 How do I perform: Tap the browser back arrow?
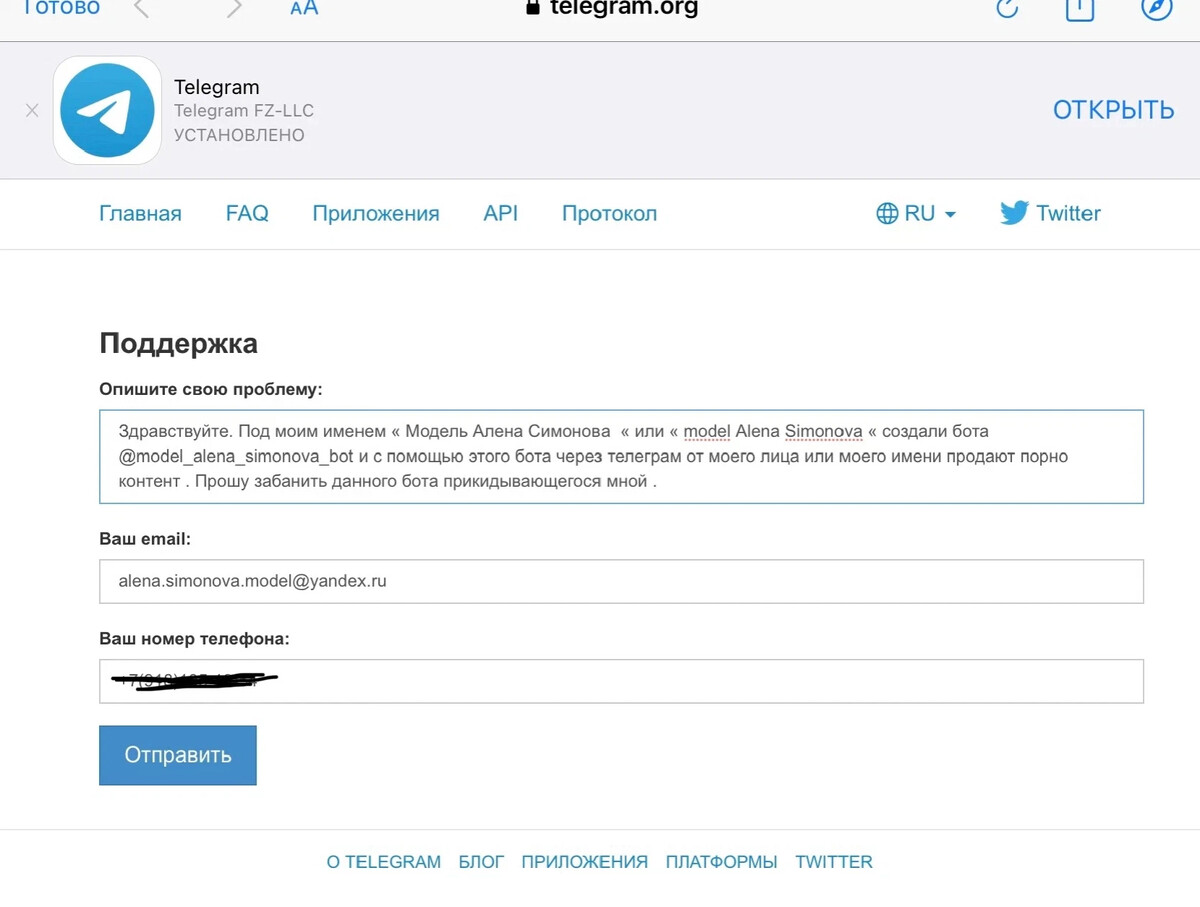tap(141, 9)
